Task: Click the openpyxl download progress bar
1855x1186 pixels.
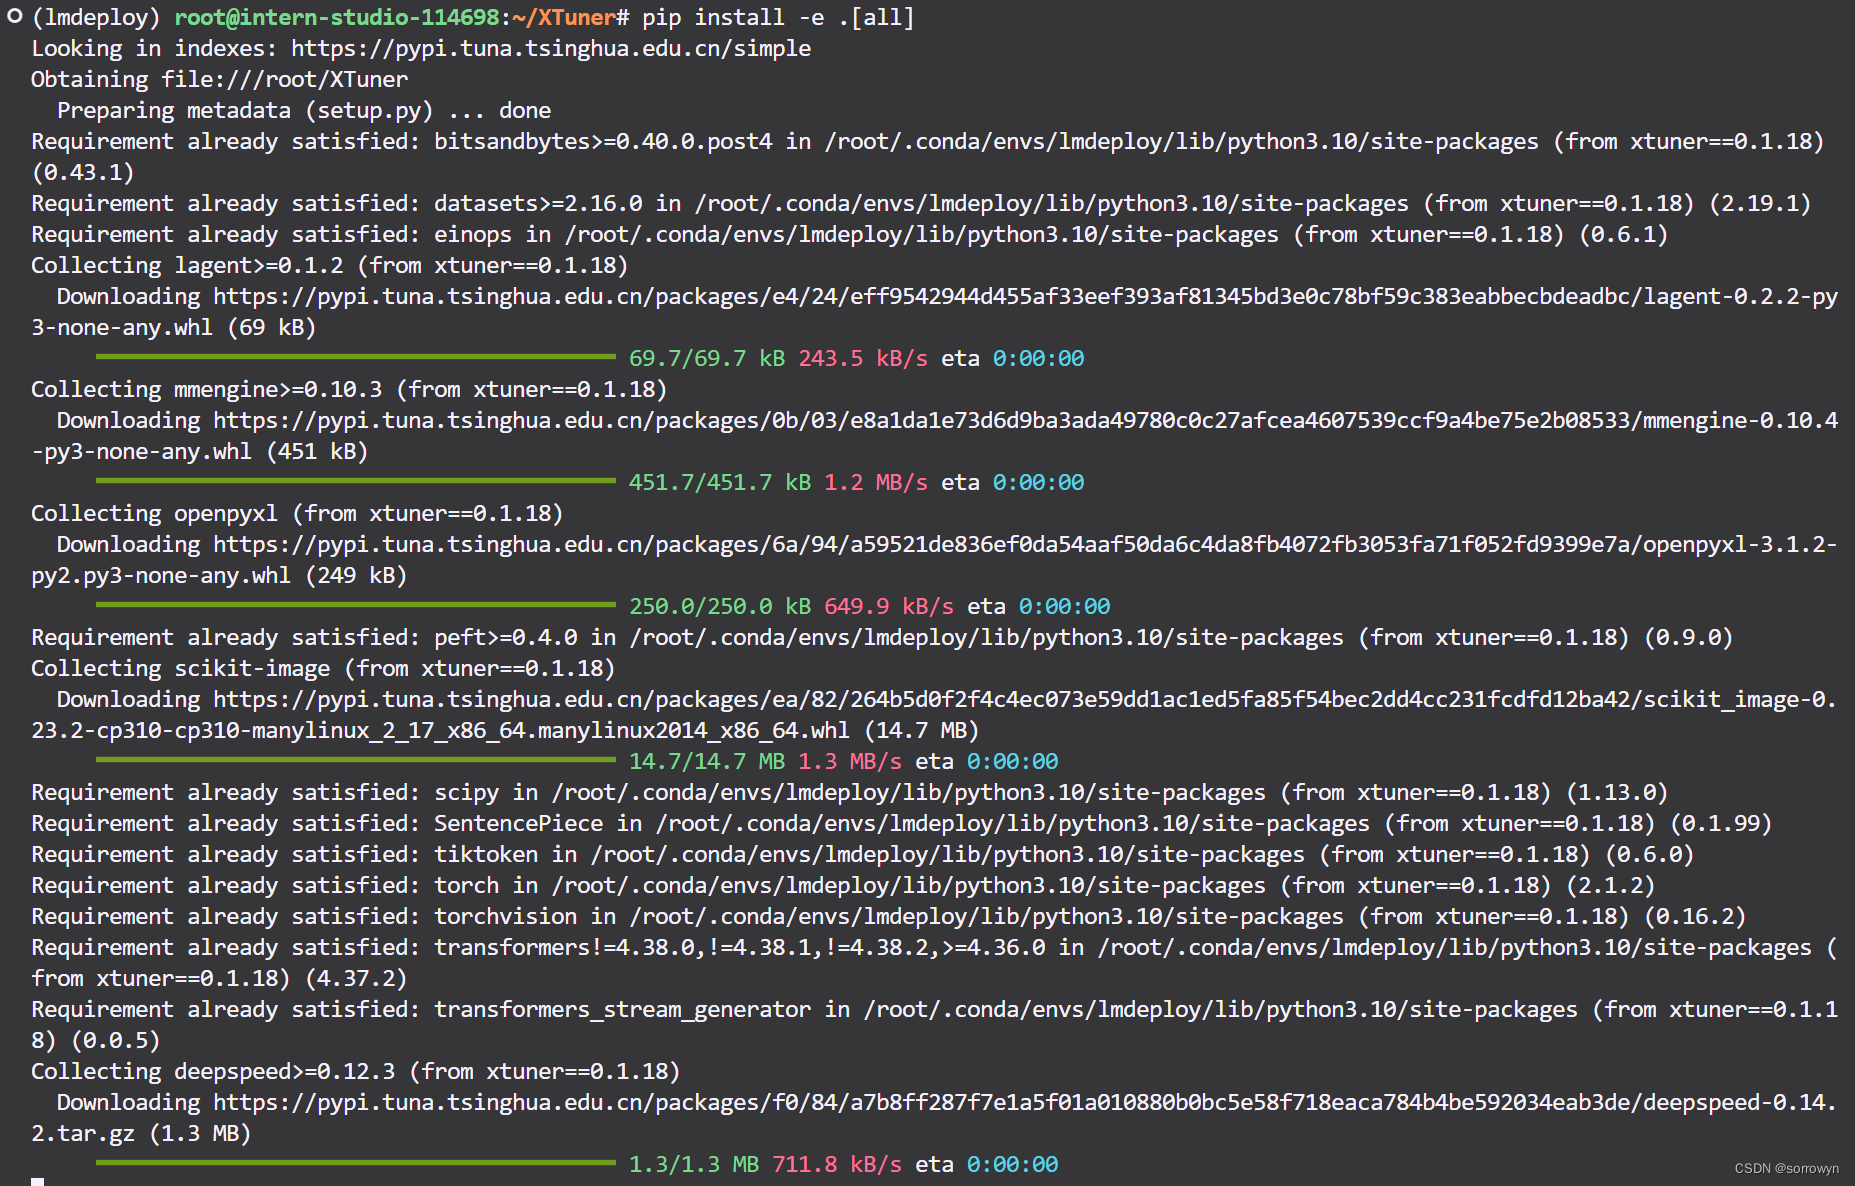Action: pos(356,604)
